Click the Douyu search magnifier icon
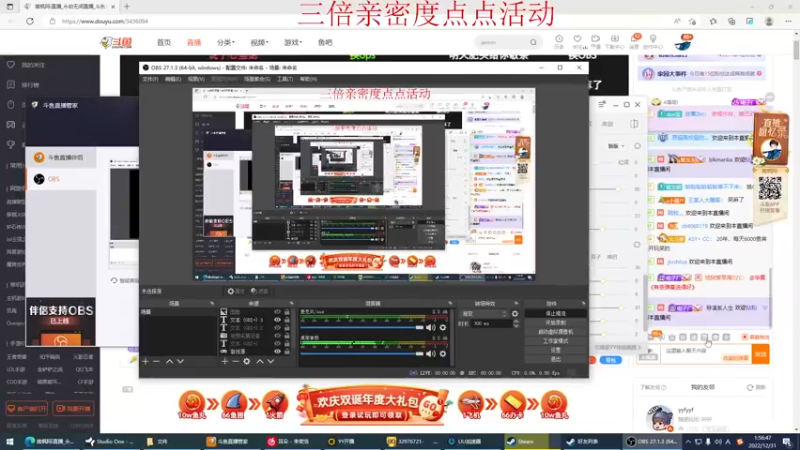The width and height of the screenshot is (800, 450). 533,42
